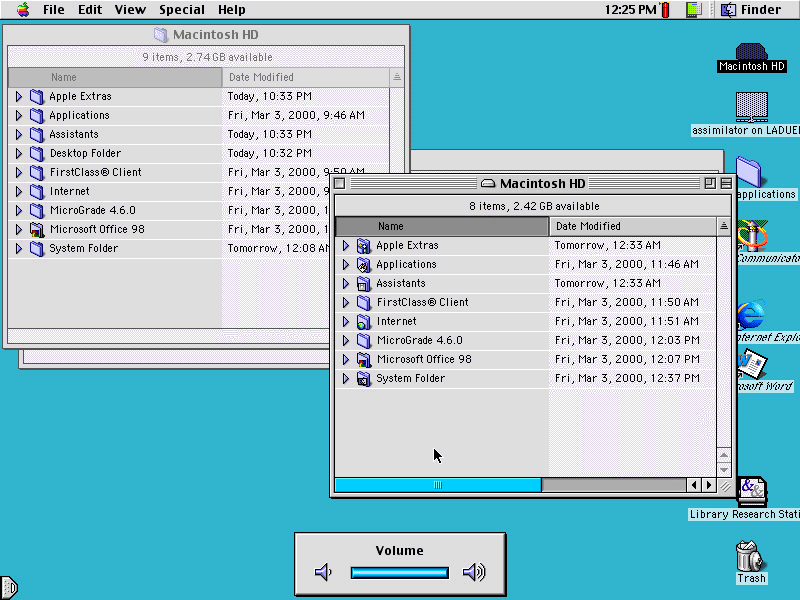The image size is (800, 600).
Task: Select the assimilator network volume icon
Action: tap(751, 108)
